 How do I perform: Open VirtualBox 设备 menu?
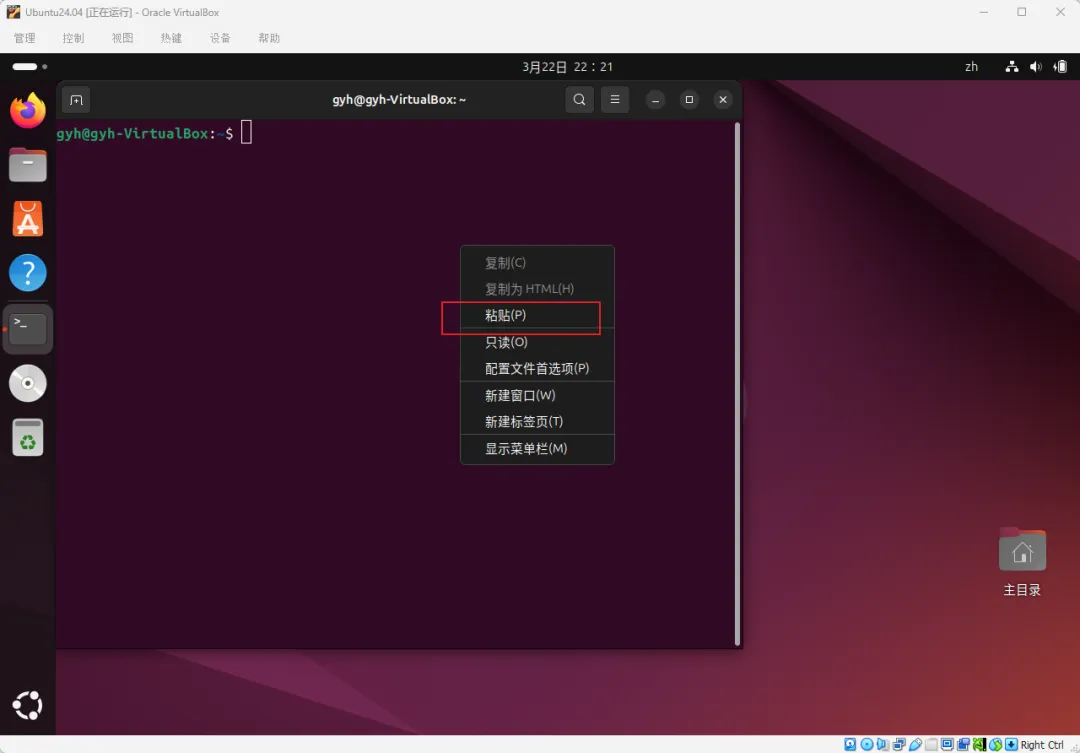220,38
